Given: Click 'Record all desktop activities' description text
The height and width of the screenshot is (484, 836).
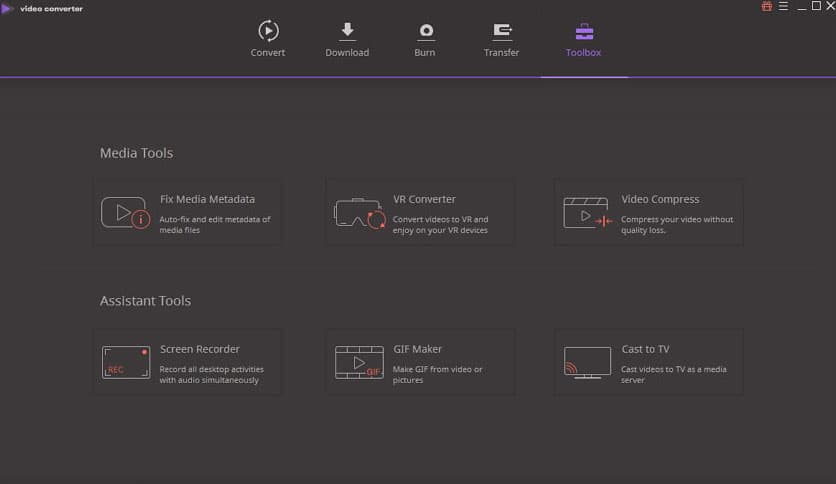Looking at the screenshot, I should [x=212, y=374].
